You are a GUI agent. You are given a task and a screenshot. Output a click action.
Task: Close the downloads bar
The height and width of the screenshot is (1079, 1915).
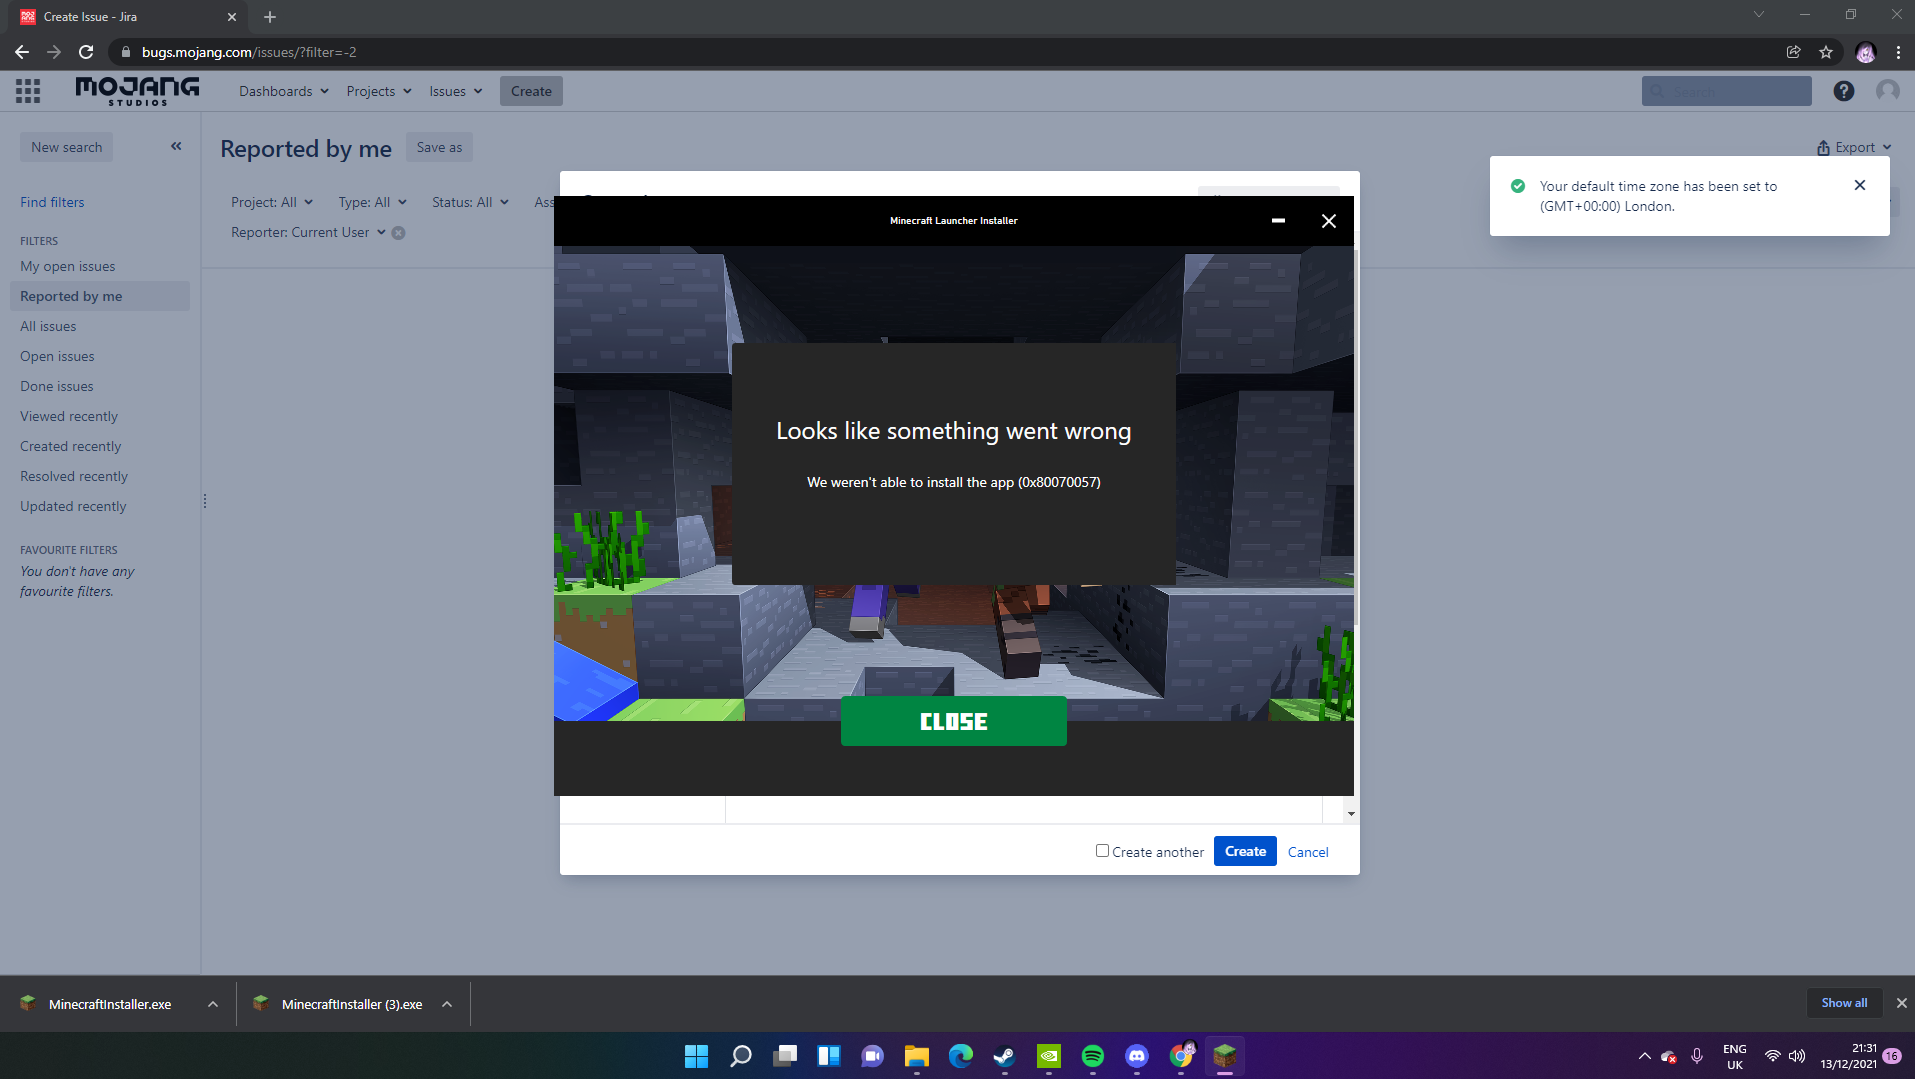click(x=1902, y=1003)
